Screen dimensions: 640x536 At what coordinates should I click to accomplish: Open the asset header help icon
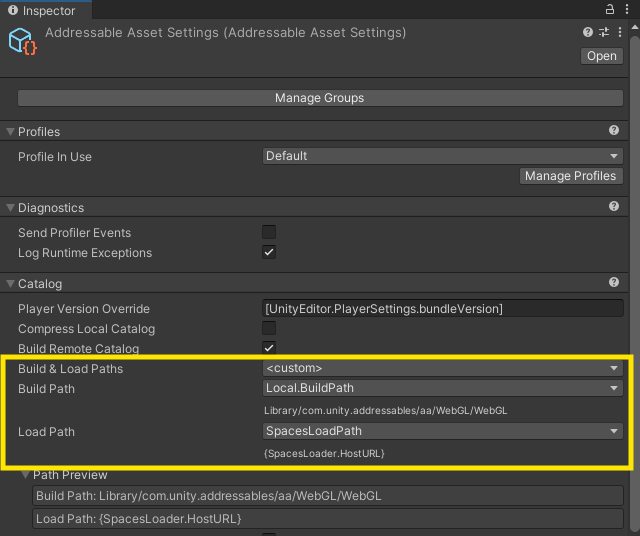pos(589,33)
